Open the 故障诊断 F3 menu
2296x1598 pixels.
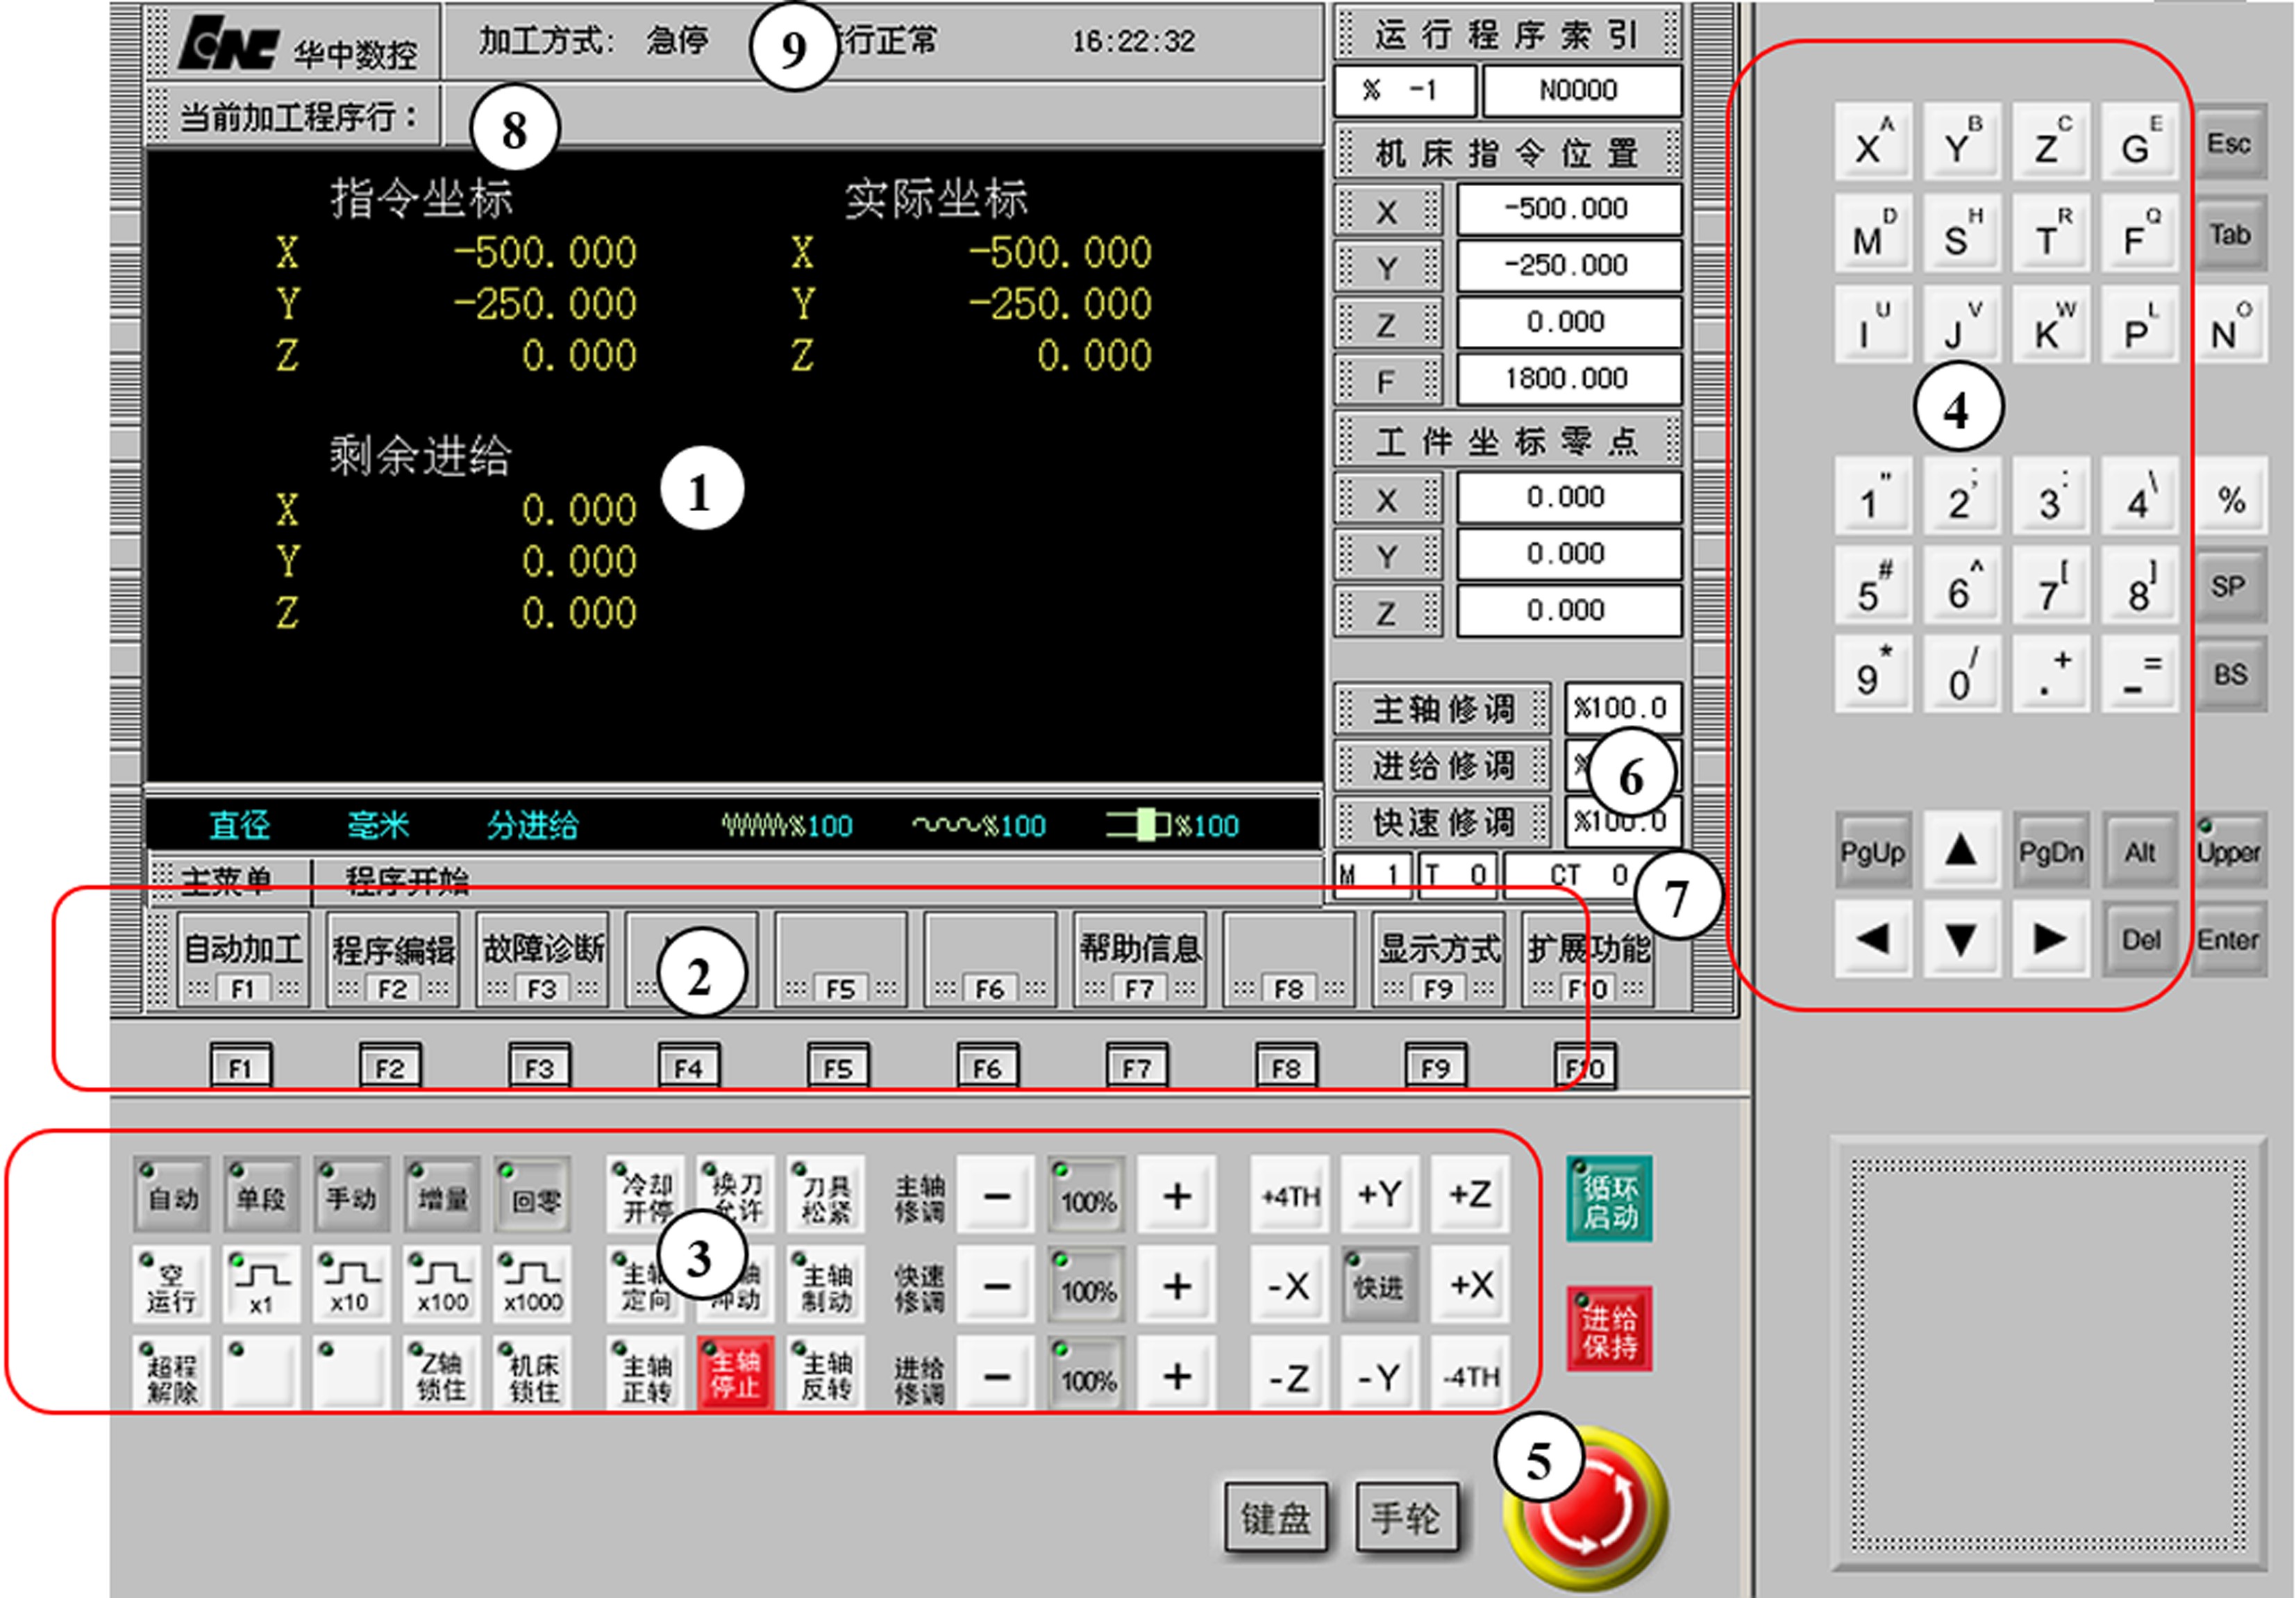[542, 959]
